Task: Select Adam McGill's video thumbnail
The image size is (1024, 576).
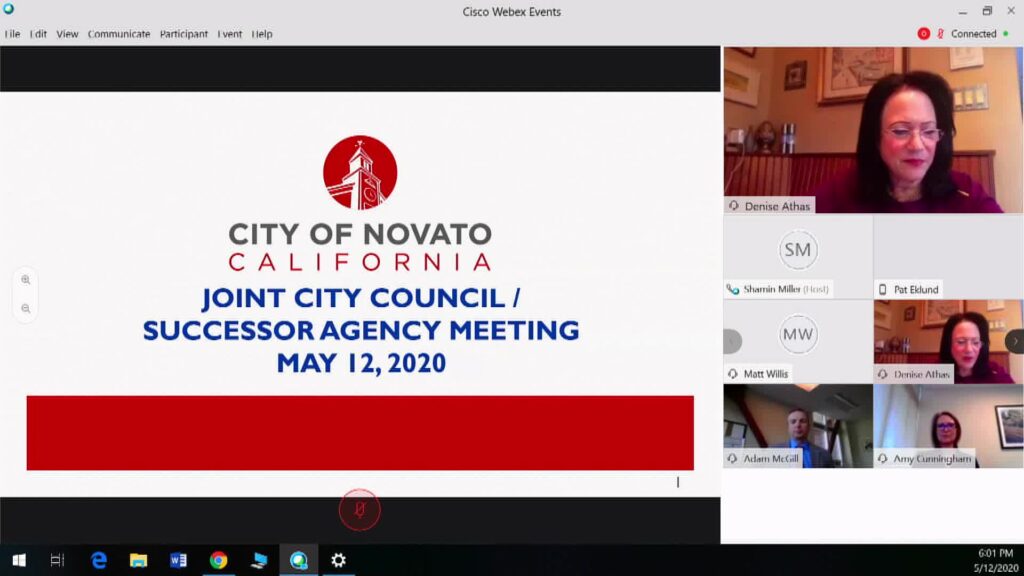Action: [x=797, y=425]
